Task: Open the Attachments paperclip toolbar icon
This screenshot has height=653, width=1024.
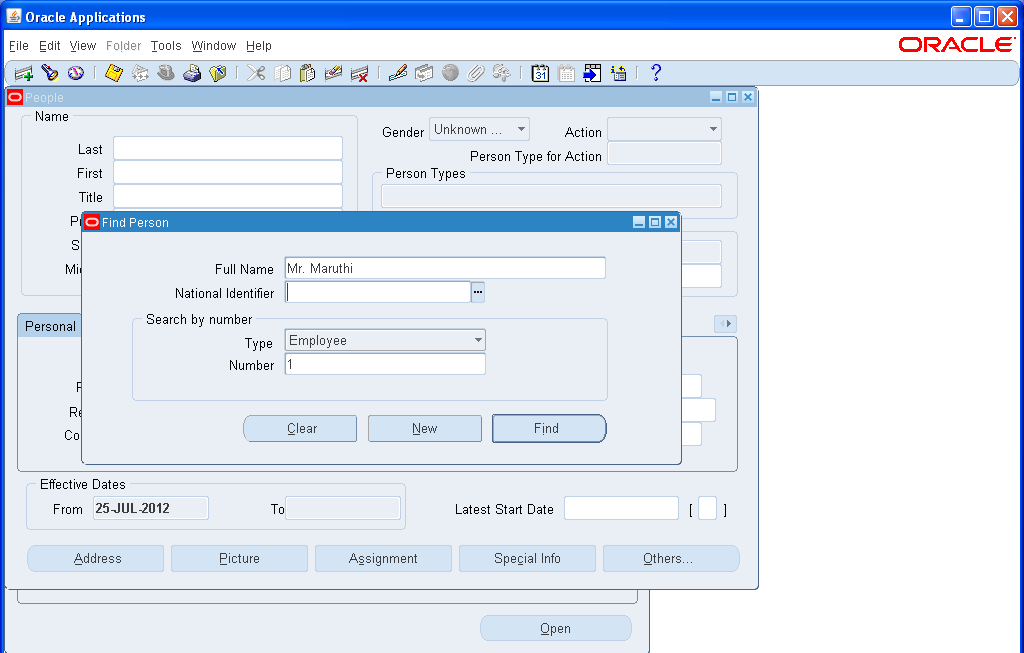Action: (x=476, y=73)
